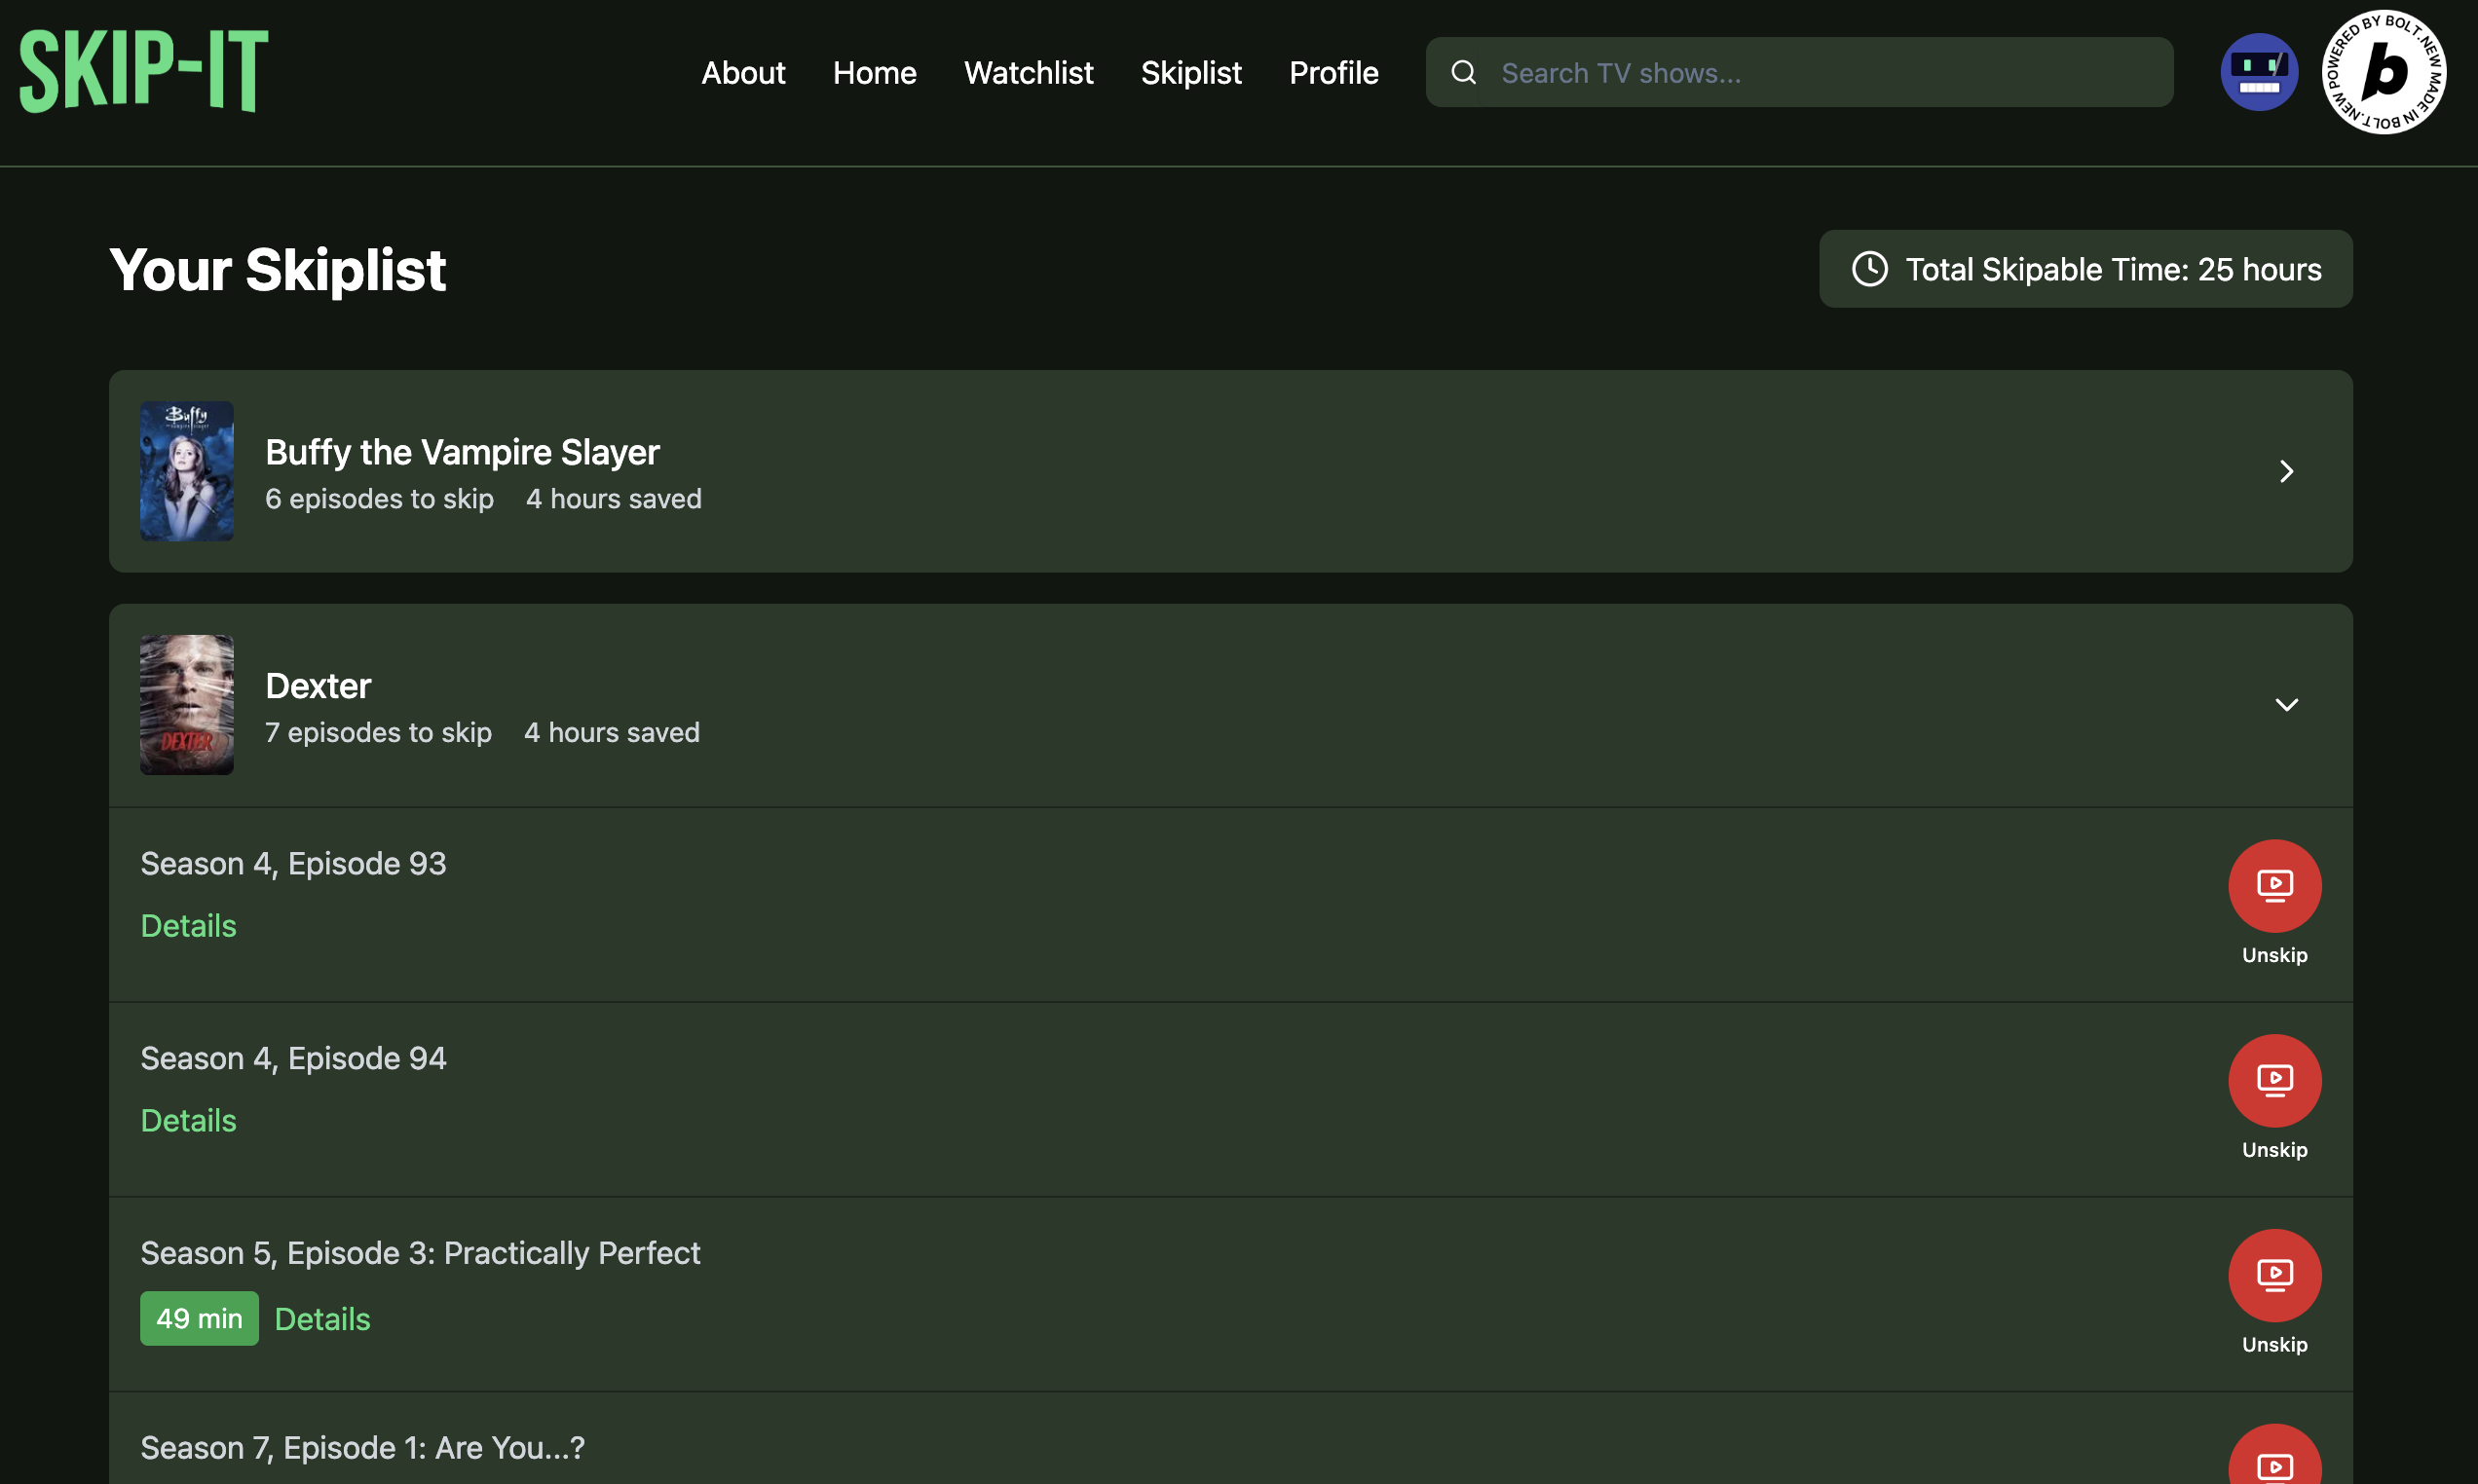Click the '6 episodes to skip' text
This screenshot has width=2478, height=1484.
tap(379, 499)
